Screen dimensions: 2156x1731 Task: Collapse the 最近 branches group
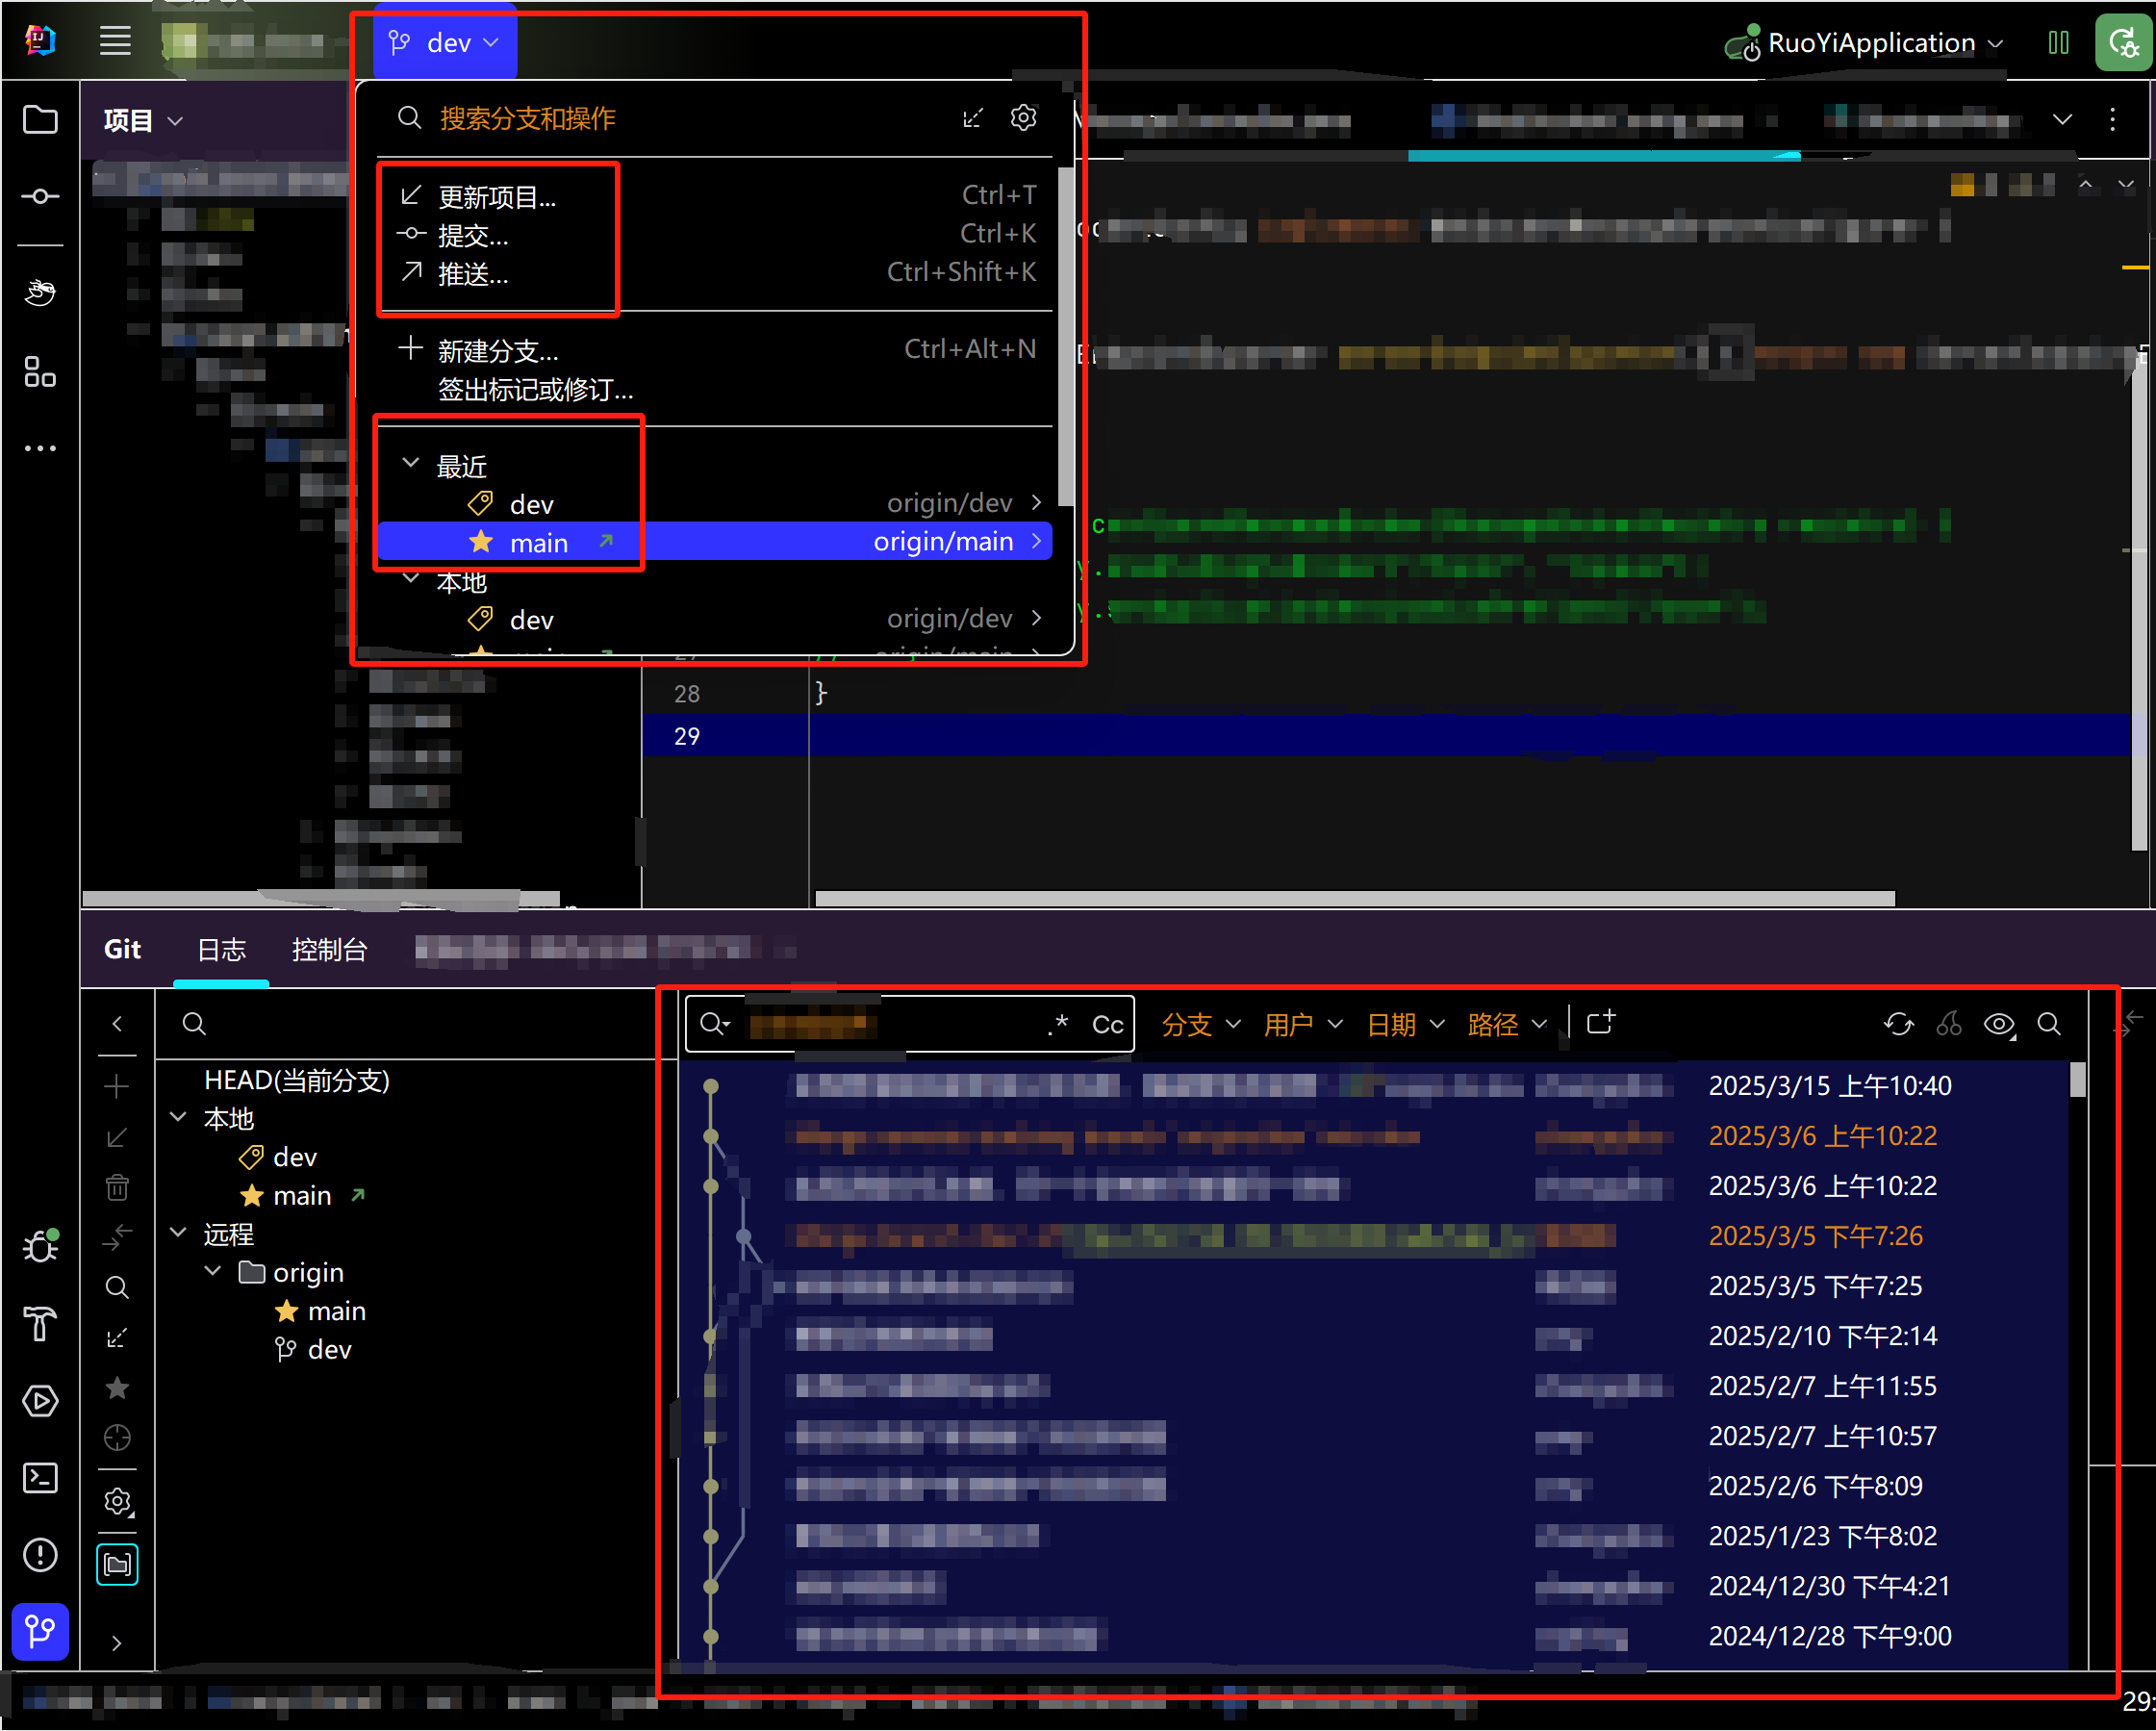point(410,464)
